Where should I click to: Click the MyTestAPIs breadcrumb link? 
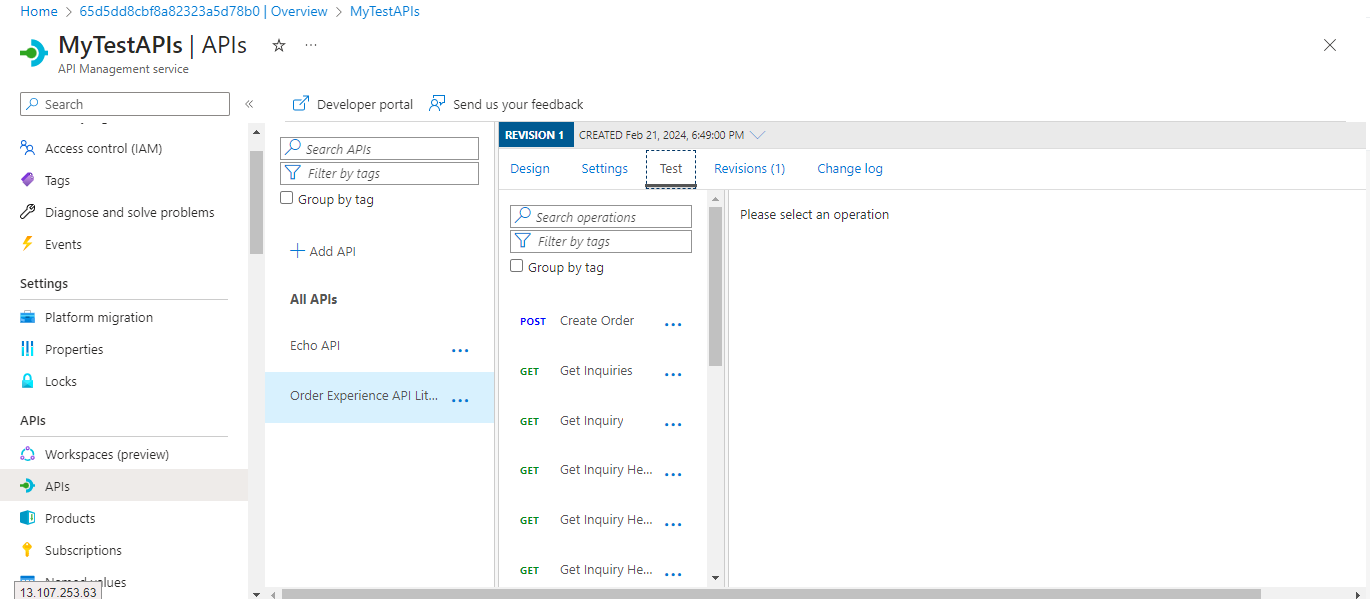(385, 11)
